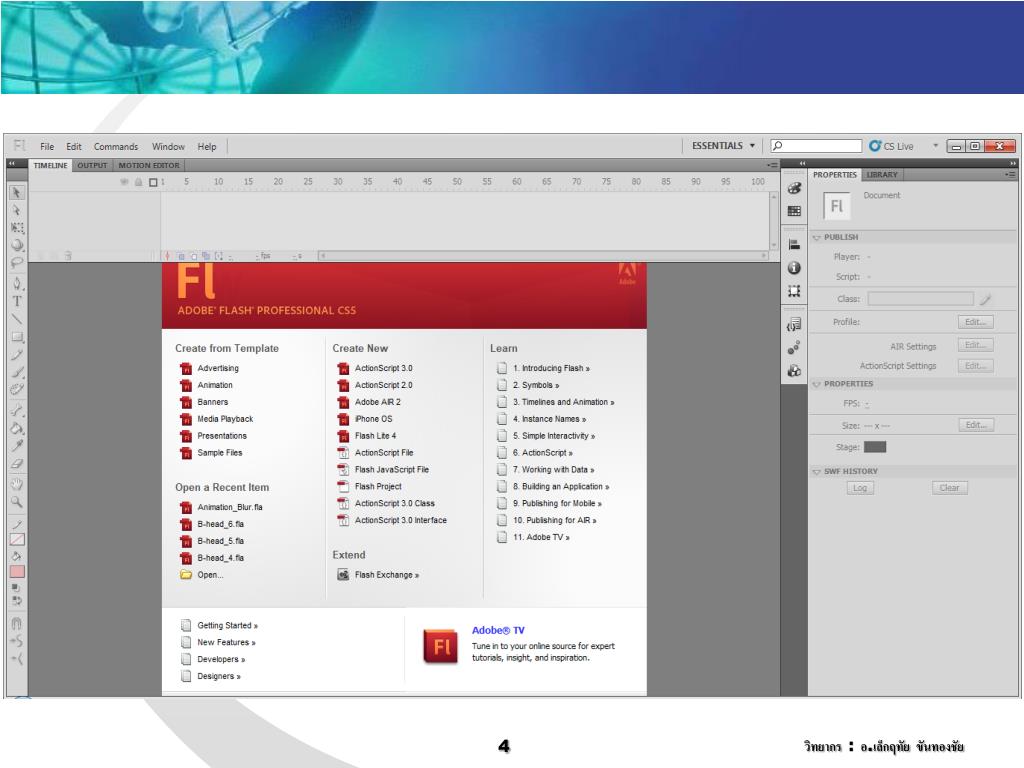1024x768 pixels.
Task: Switch to the OUTPUT tab
Action: click(x=92, y=166)
